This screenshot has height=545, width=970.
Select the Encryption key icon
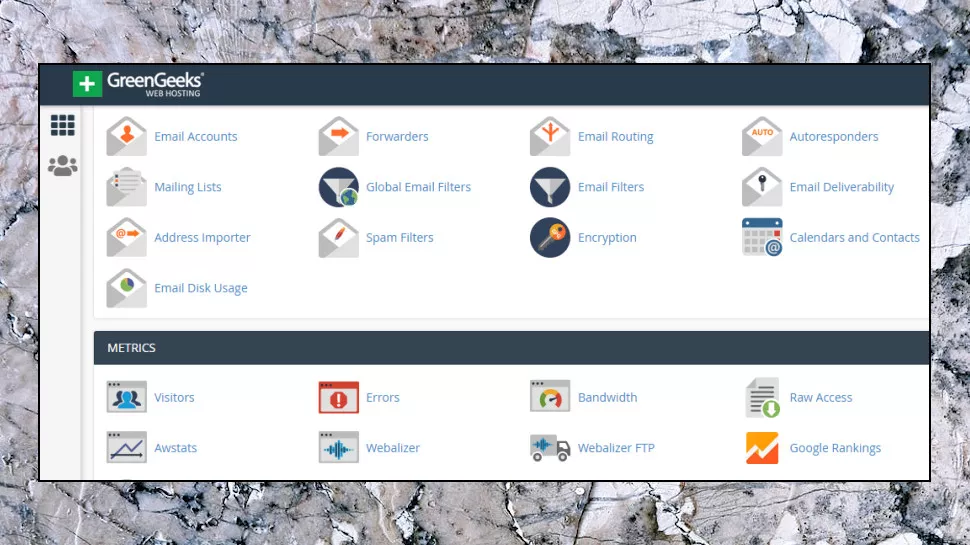pyautogui.click(x=550, y=238)
